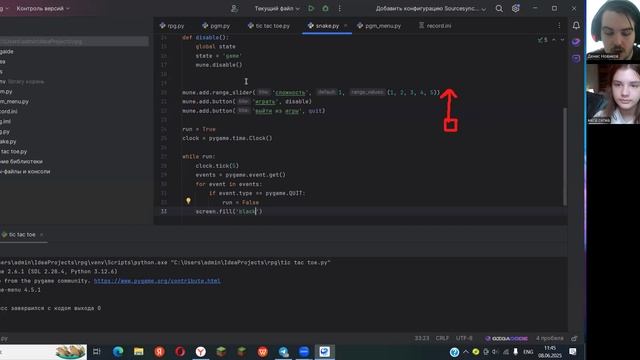
Task: Switch to the tic tac toe.py editor tab
Action: pyautogui.click(x=269, y=25)
